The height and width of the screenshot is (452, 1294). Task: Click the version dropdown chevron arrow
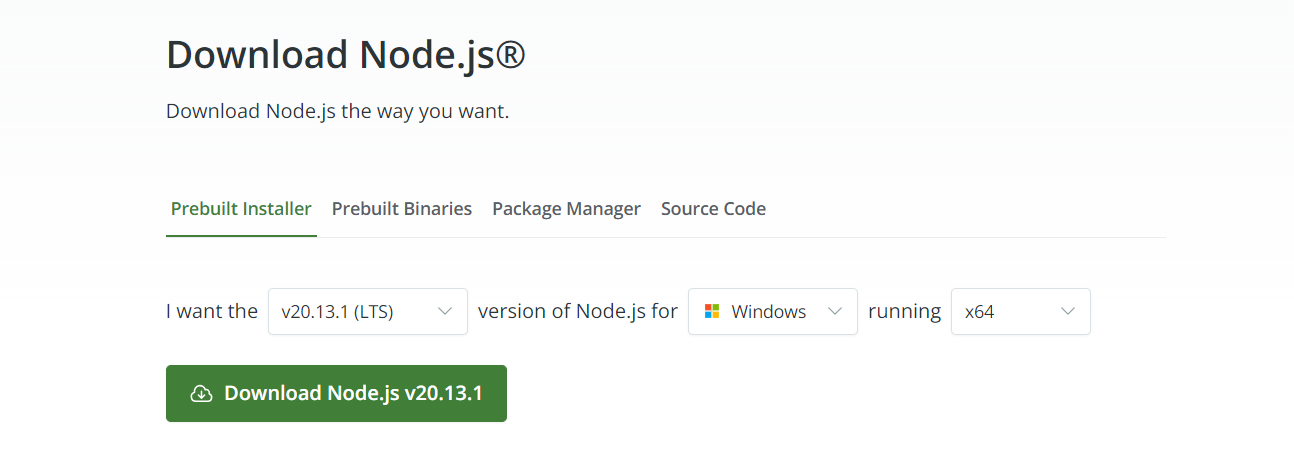tap(446, 311)
